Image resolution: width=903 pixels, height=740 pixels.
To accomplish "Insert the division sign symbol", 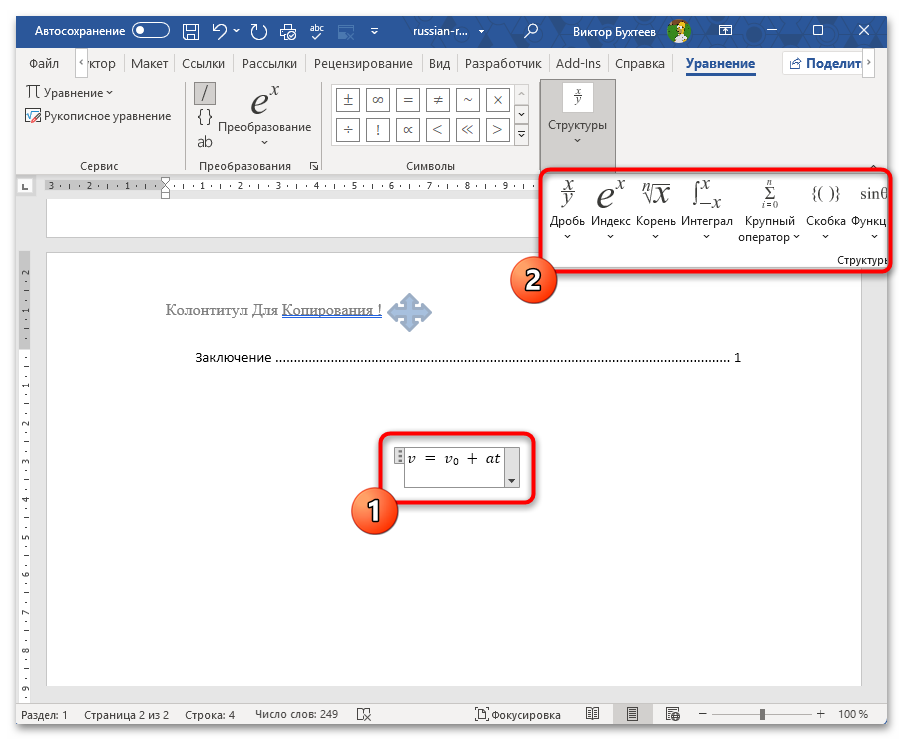I will point(348,130).
